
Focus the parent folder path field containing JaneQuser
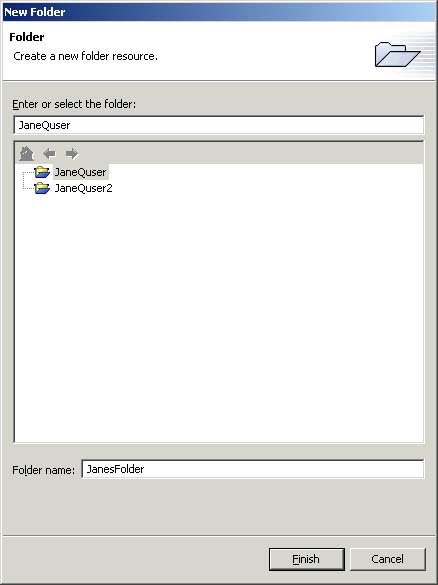point(219,125)
